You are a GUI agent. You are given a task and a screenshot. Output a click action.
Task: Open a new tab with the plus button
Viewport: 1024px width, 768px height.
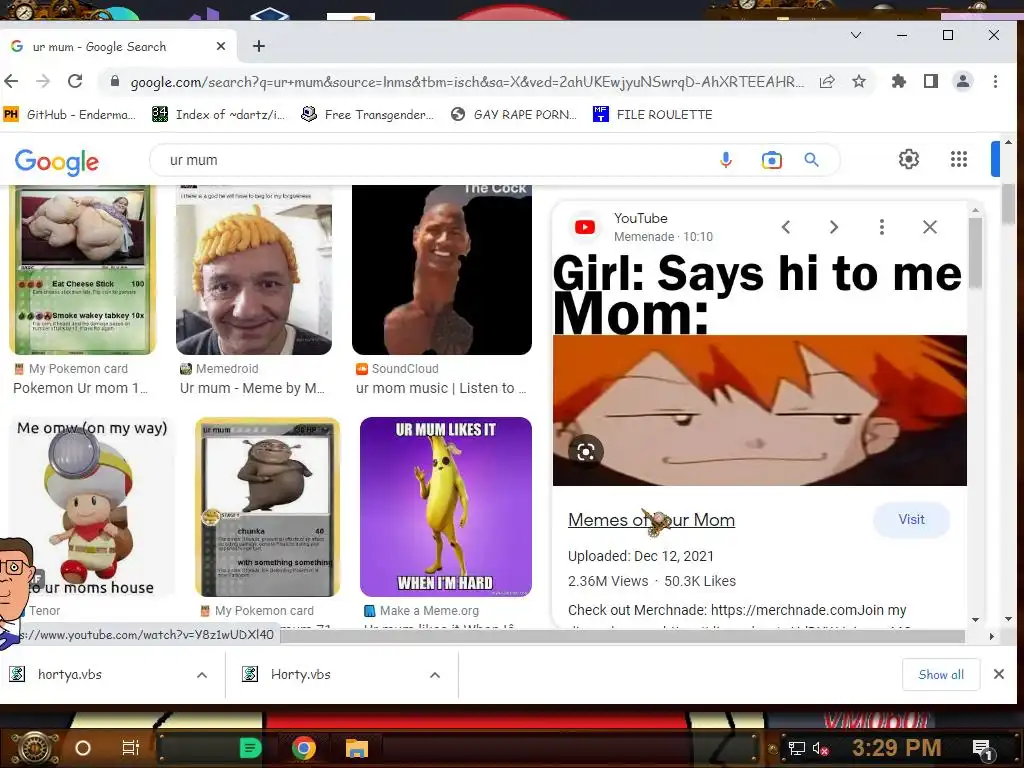259,46
